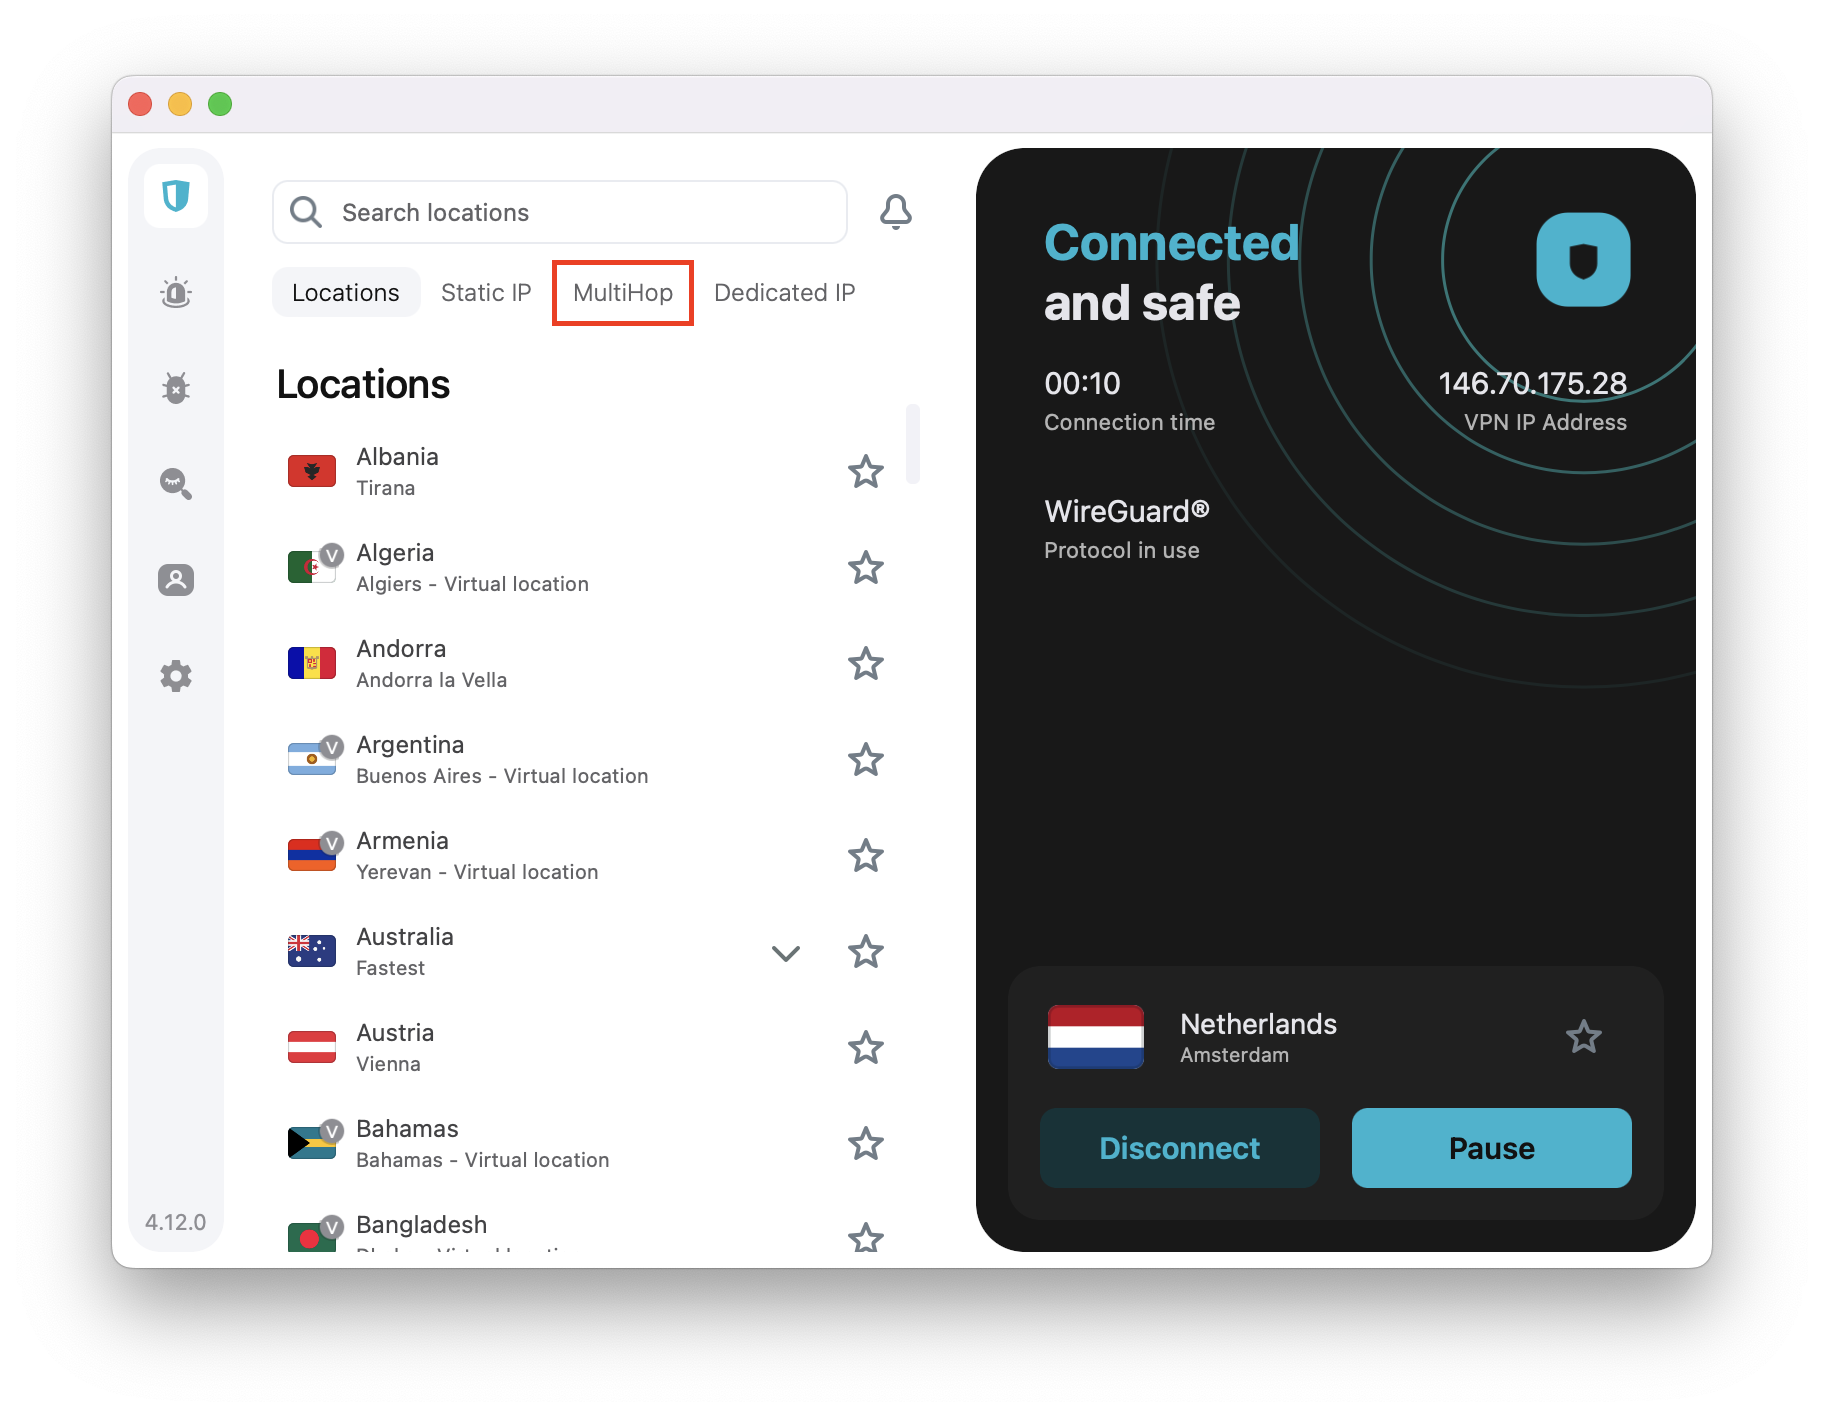Open the Alert siren icon in sidebar
Viewport: 1824px width, 1416px height.
pyautogui.click(x=176, y=292)
